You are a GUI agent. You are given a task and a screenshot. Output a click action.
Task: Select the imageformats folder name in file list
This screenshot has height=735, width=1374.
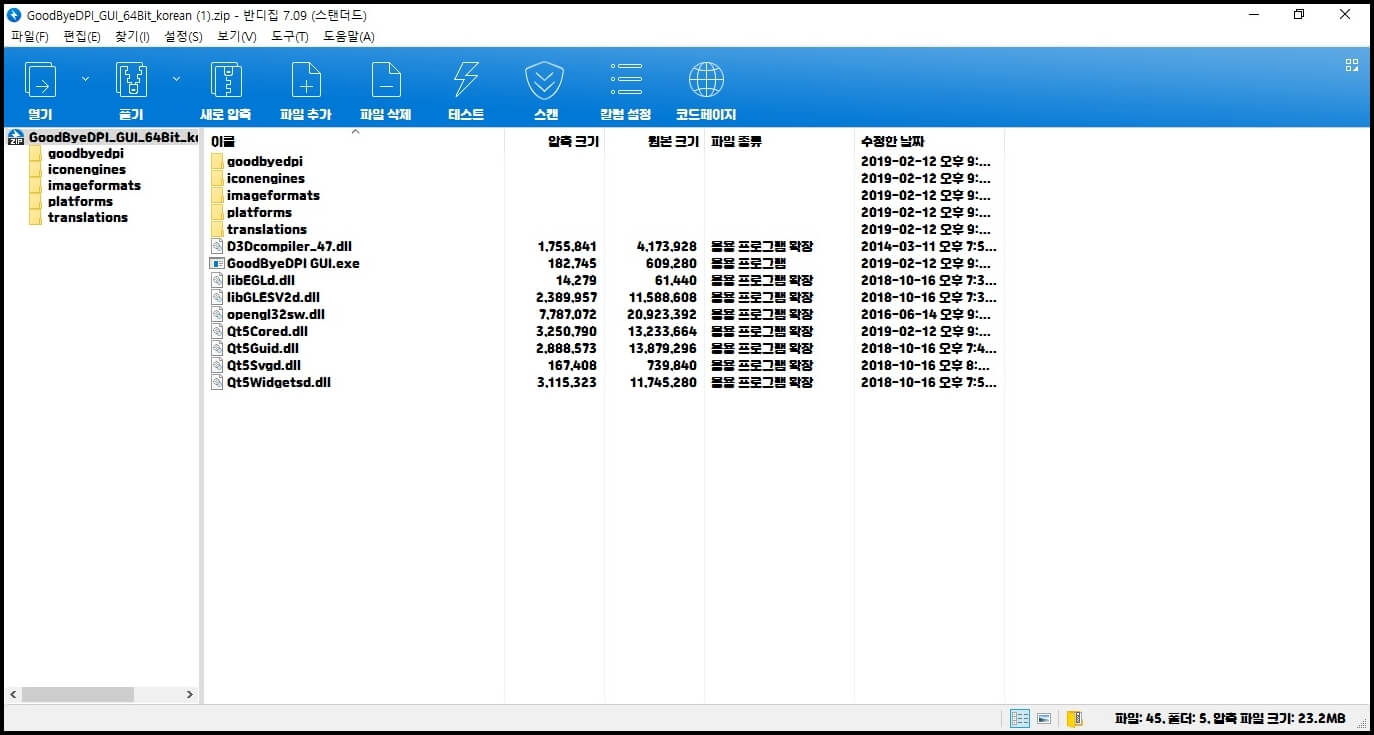pyautogui.click(x=273, y=195)
